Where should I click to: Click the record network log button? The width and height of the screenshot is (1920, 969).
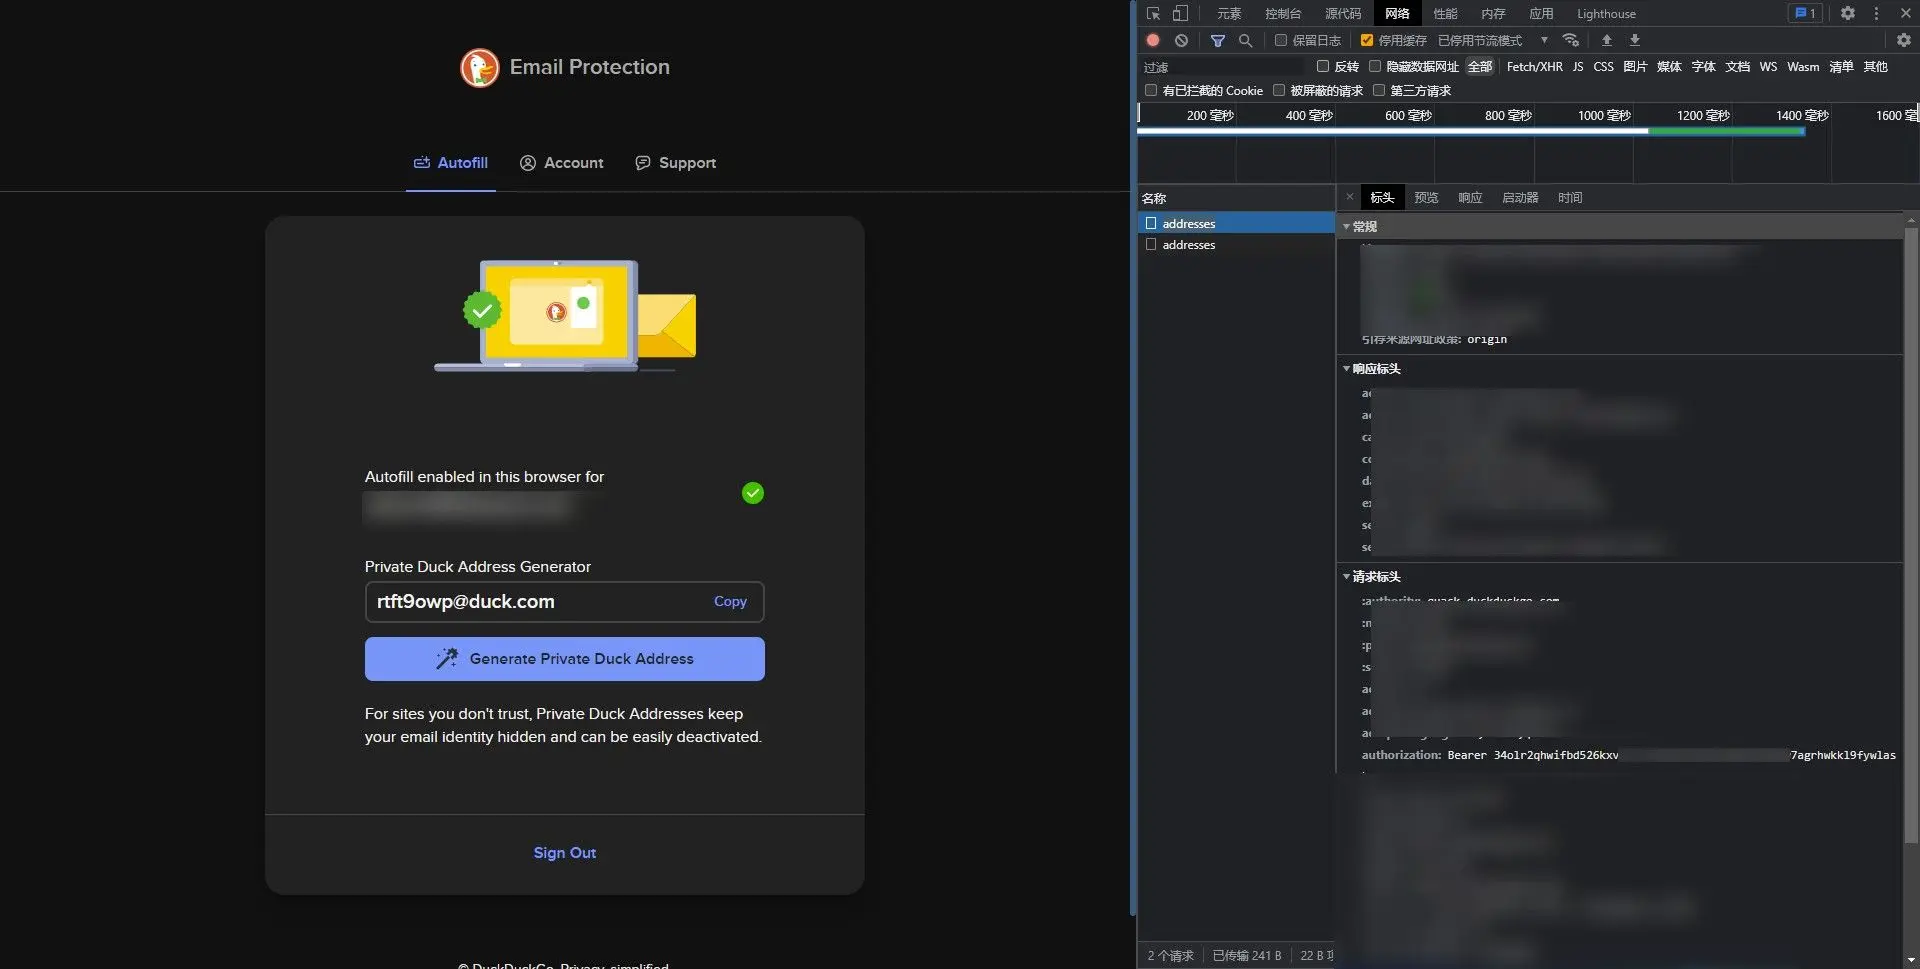[x=1153, y=40]
